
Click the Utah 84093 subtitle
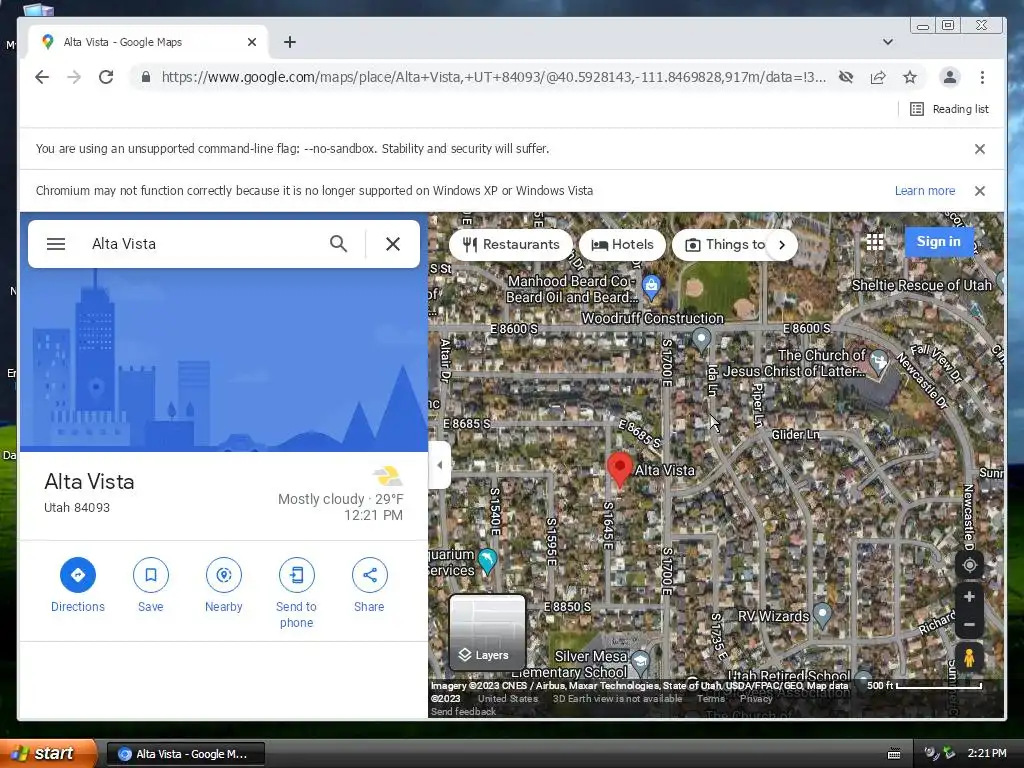tap(76, 507)
